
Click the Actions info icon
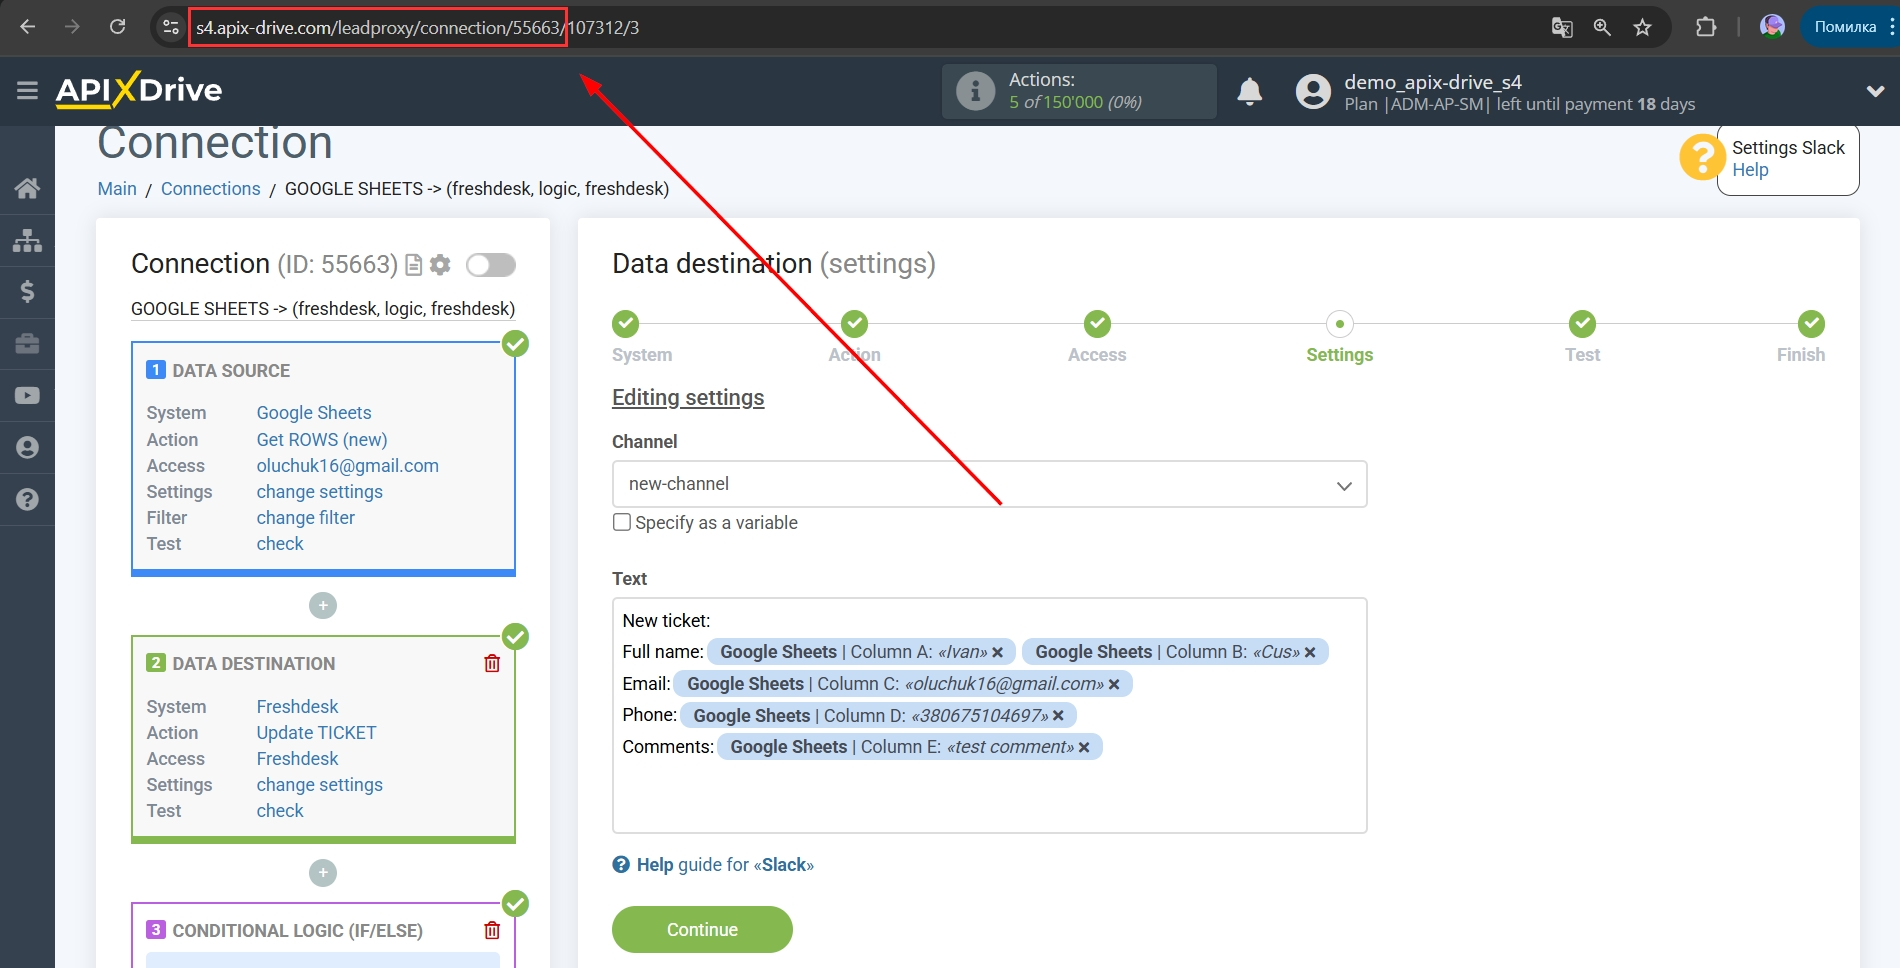click(x=975, y=91)
